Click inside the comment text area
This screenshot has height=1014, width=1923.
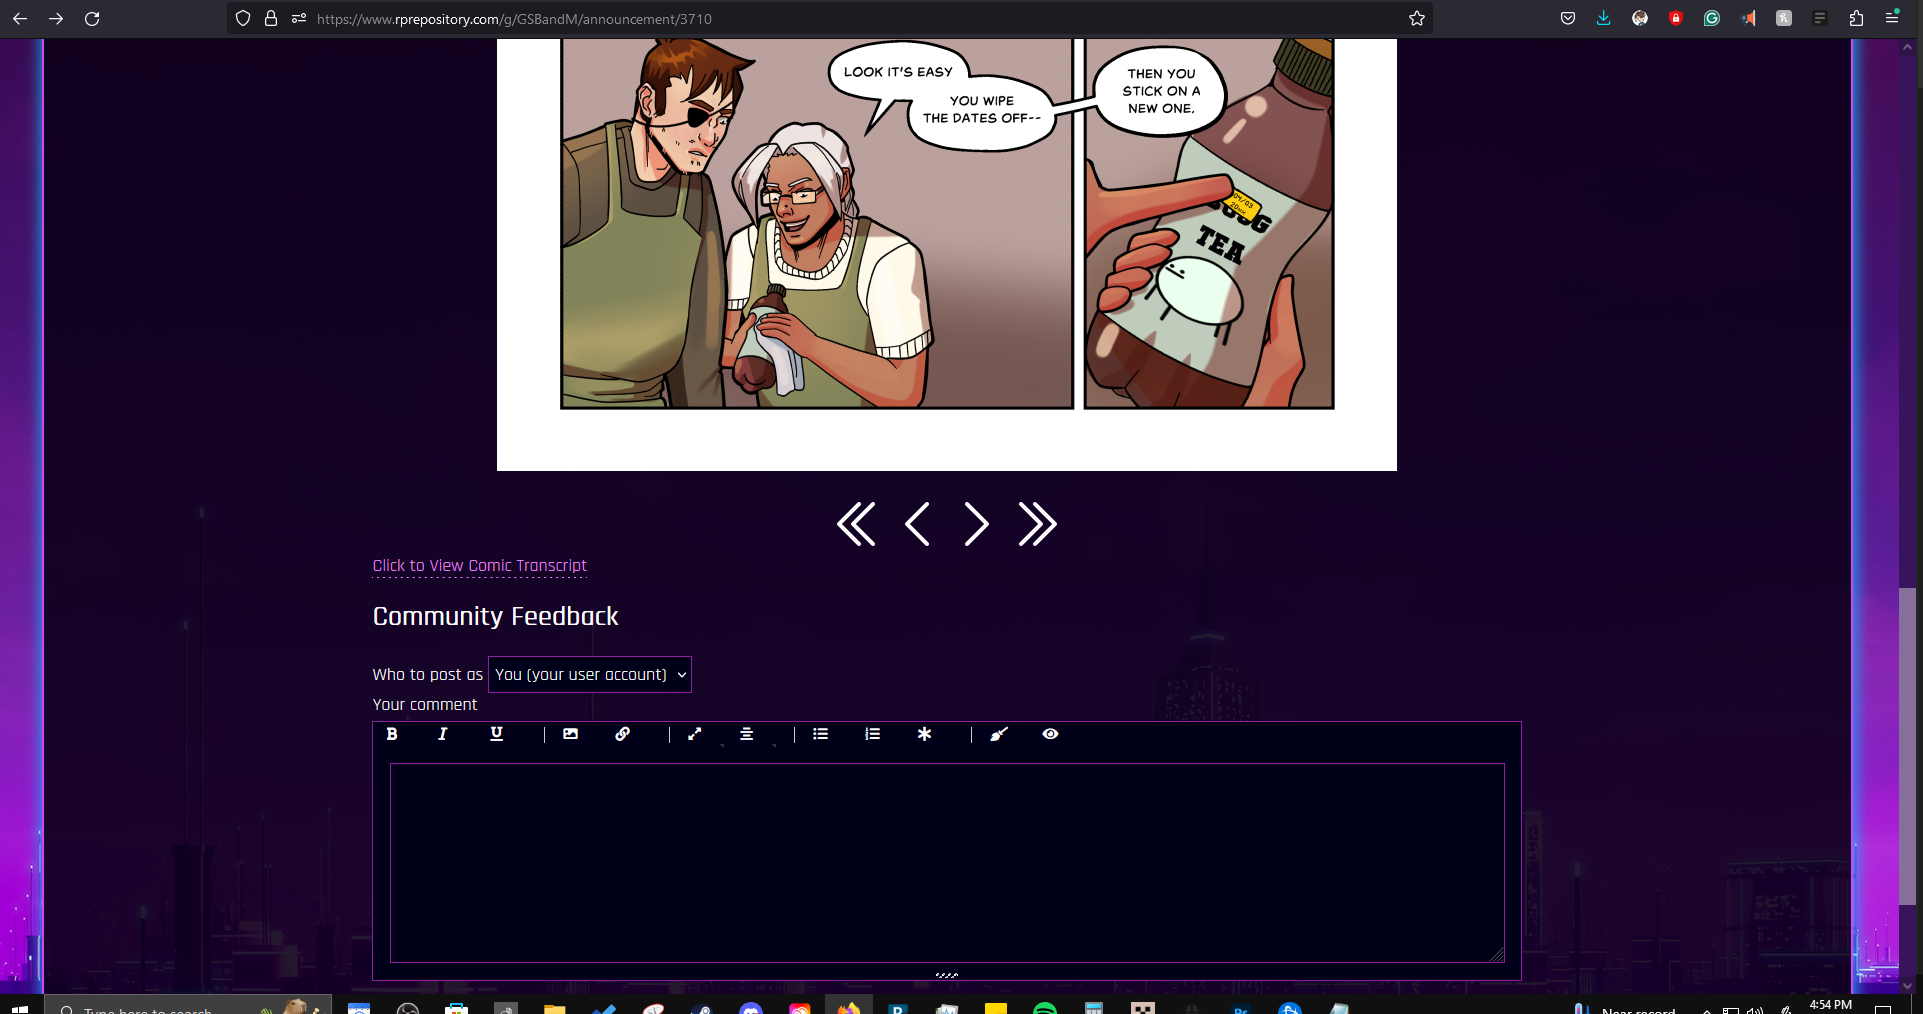tap(947, 863)
